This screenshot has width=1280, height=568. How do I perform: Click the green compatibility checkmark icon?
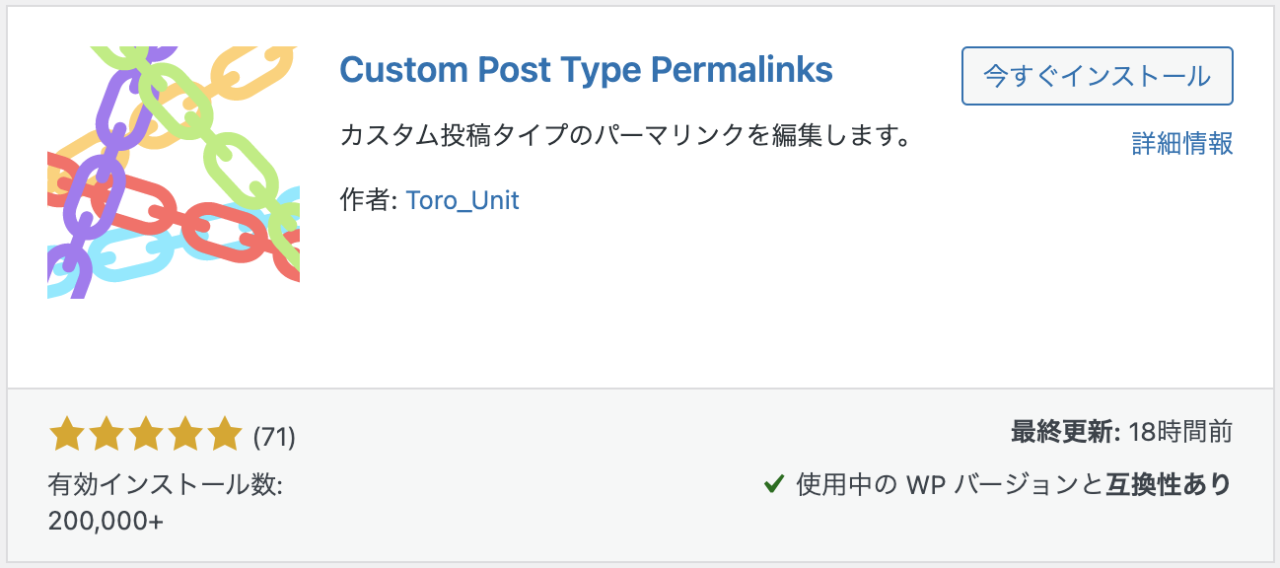pos(773,485)
